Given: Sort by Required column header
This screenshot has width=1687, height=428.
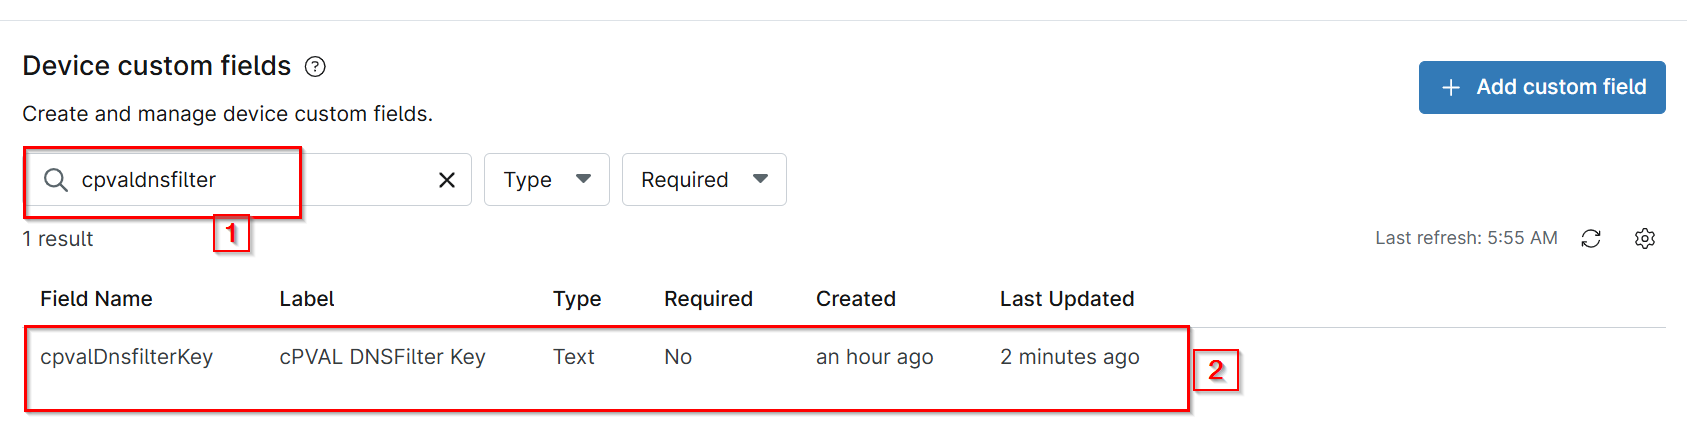Looking at the screenshot, I should [708, 299].
